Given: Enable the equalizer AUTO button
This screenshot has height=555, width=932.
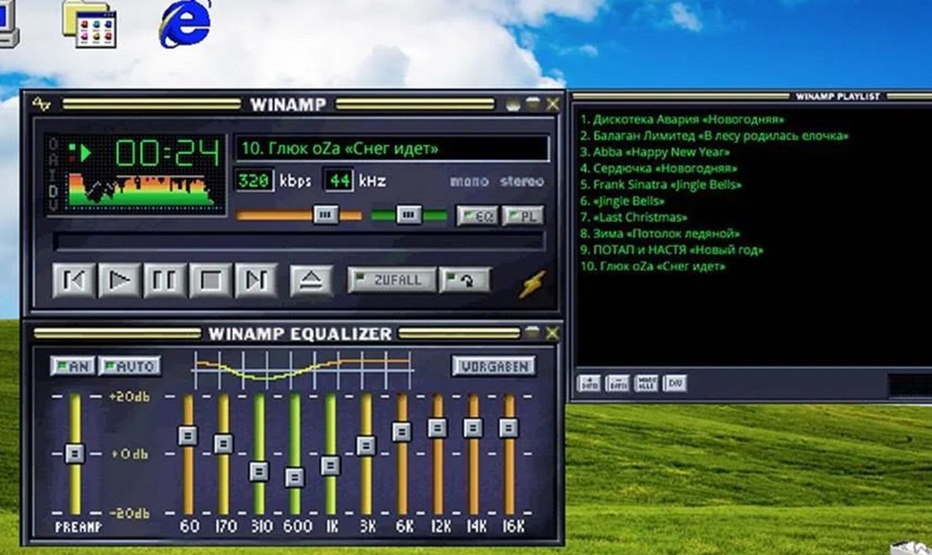Looking at the screenshot, I should [129, 366].
